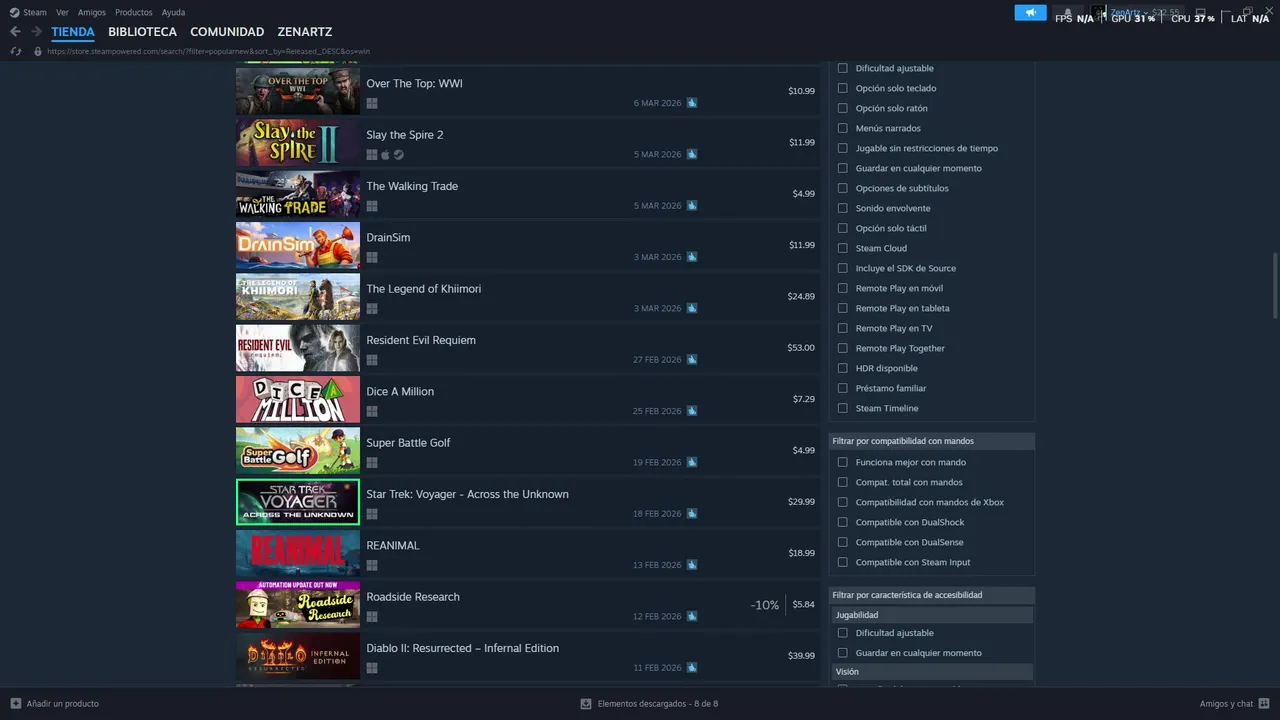Click the review thumbs icon for DrainSim

click(x=692, y=257)
